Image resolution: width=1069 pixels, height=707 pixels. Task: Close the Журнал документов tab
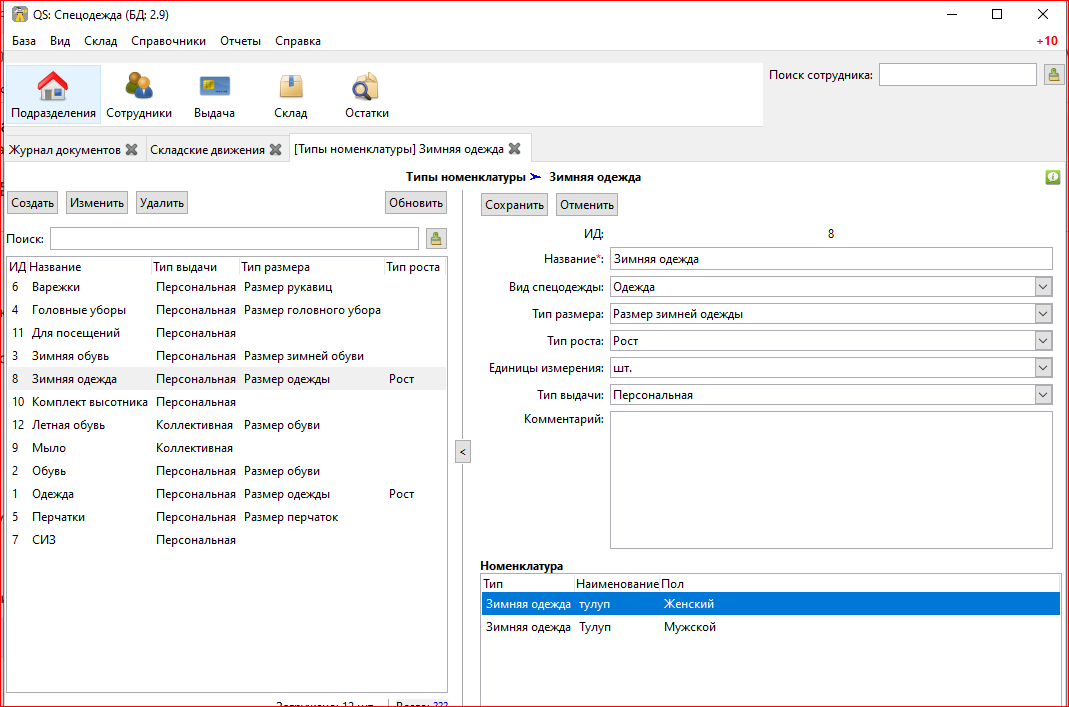pos(131,150)
